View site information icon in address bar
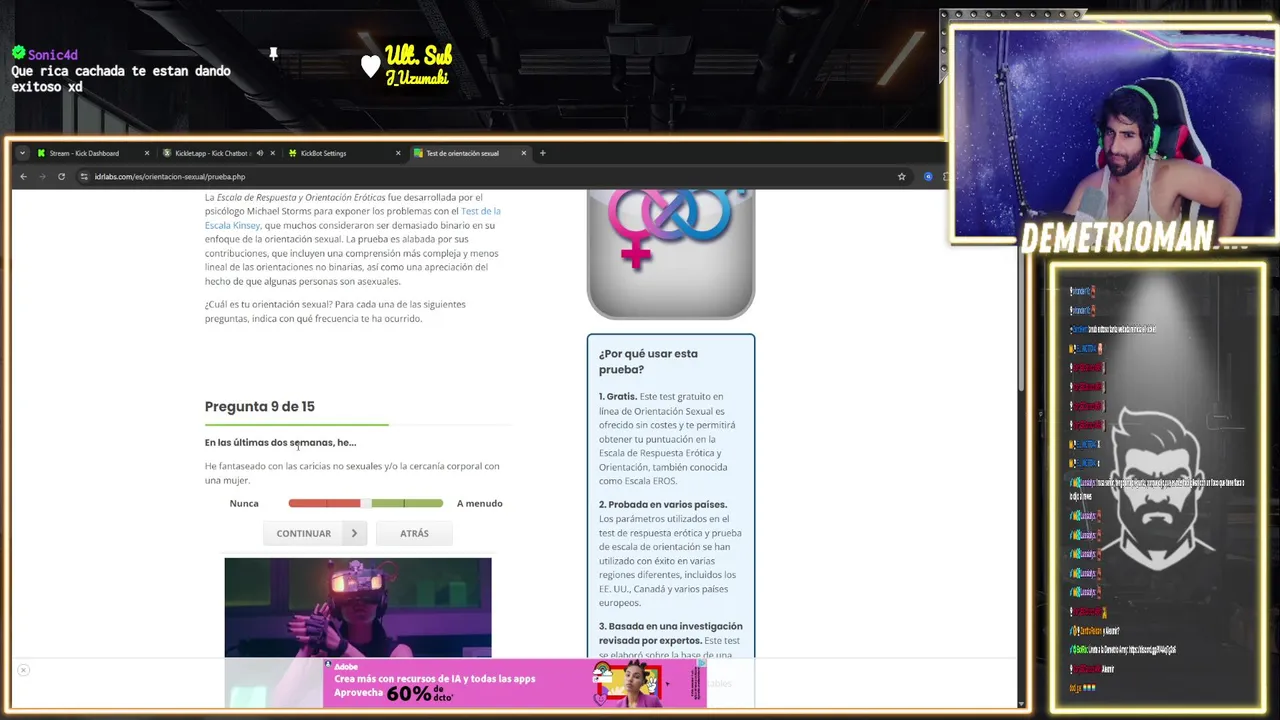This screenshot has width=1280, height=720. coord(84,176)
